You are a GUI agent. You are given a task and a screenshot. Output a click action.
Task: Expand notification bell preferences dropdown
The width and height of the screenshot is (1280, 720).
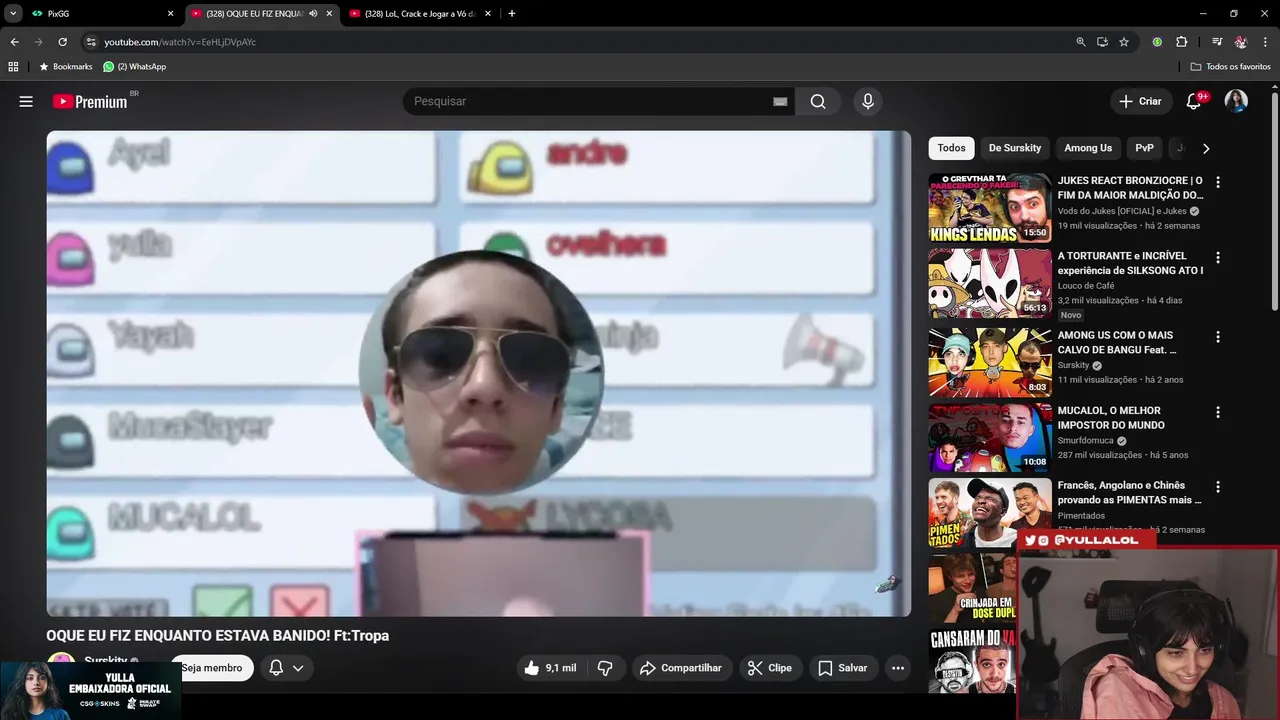point(298,668)
